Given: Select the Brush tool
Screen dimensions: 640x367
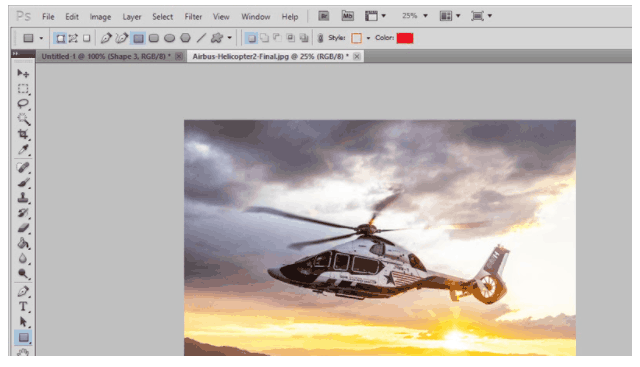Looking at the screenshot, I should coord(23,182).
